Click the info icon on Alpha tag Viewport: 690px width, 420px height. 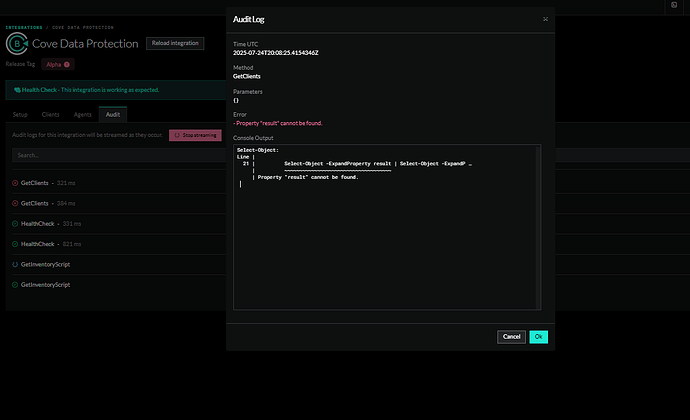(x=67, y=65)
